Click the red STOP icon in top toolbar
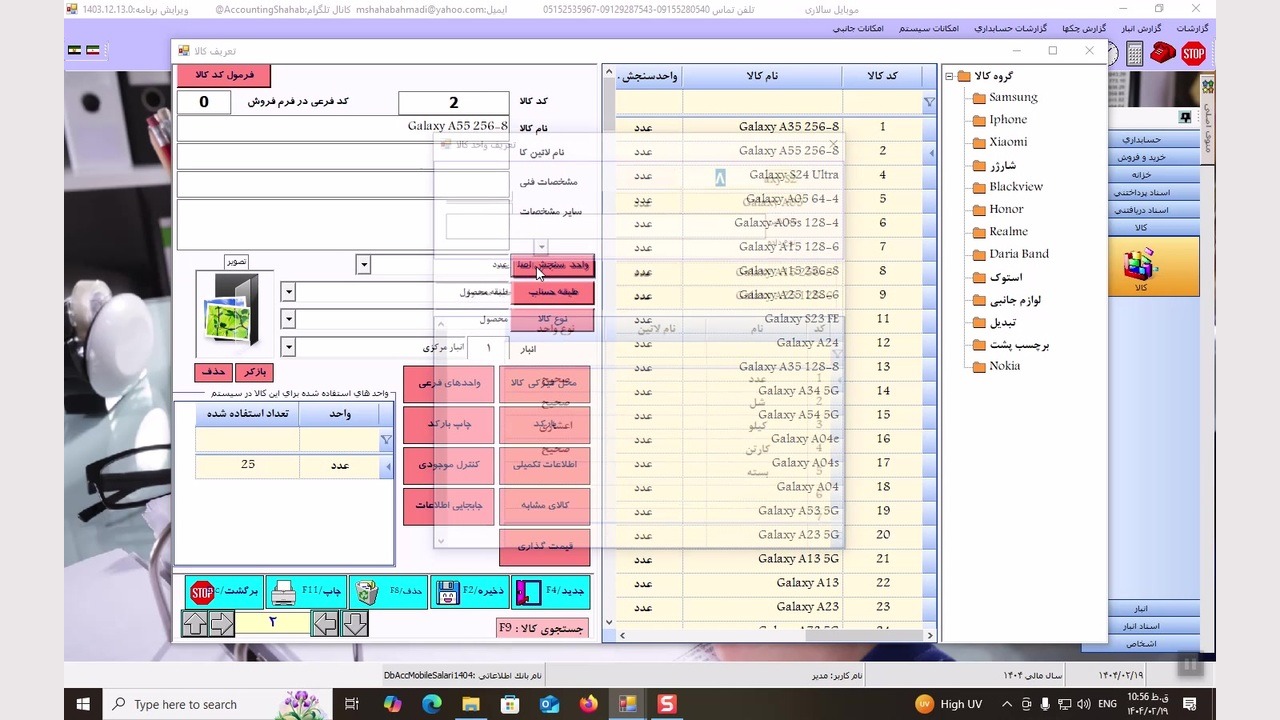The height and width of the screenshot is (720, 1280). (x=1193, y=54)
